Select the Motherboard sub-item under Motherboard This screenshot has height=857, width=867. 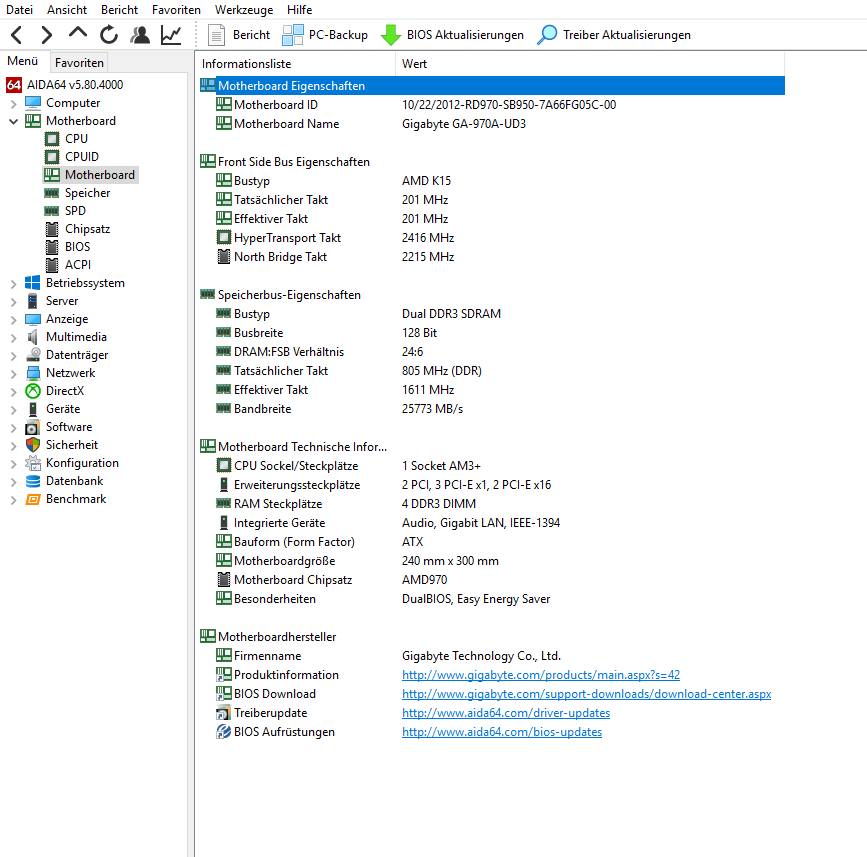click(91, 175)
